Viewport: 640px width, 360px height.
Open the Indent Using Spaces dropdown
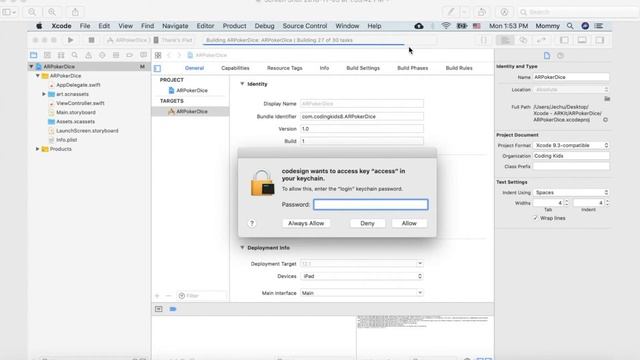coord(571,192)
